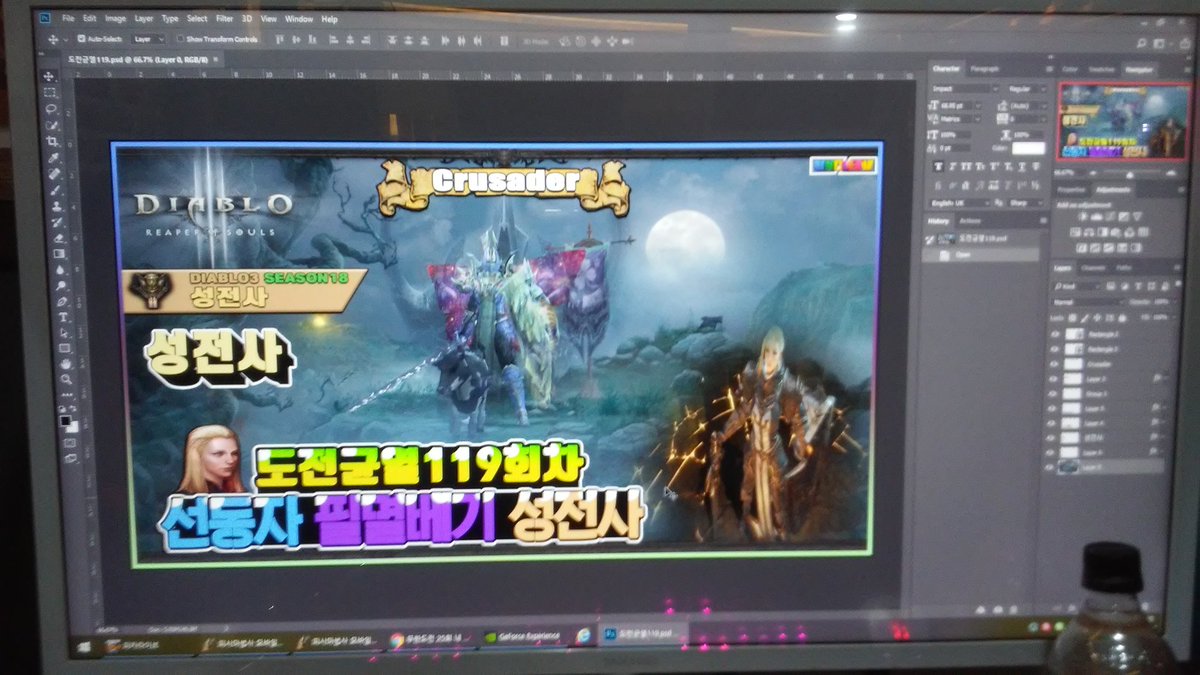Click the text Color swatch in Character panel

point(1028,148)
